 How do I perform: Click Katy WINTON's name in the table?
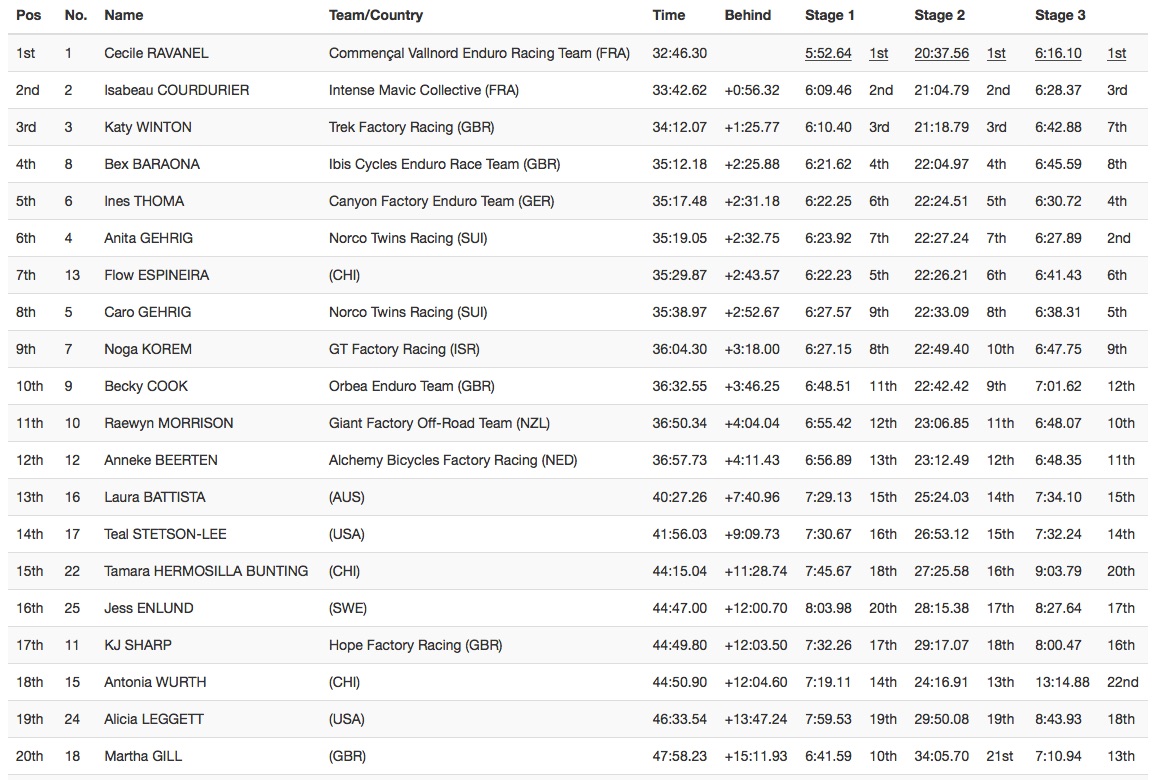tap(148, 127)
